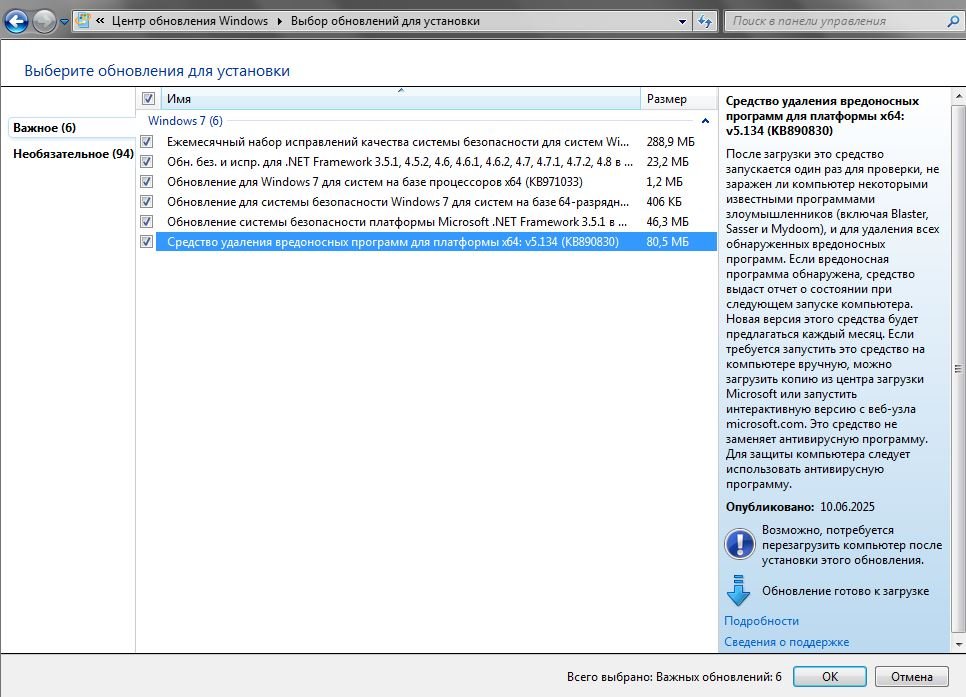Screen dimensions: 966x697
Task: Click the 'Отмена' button
Action: coord(911,676)
